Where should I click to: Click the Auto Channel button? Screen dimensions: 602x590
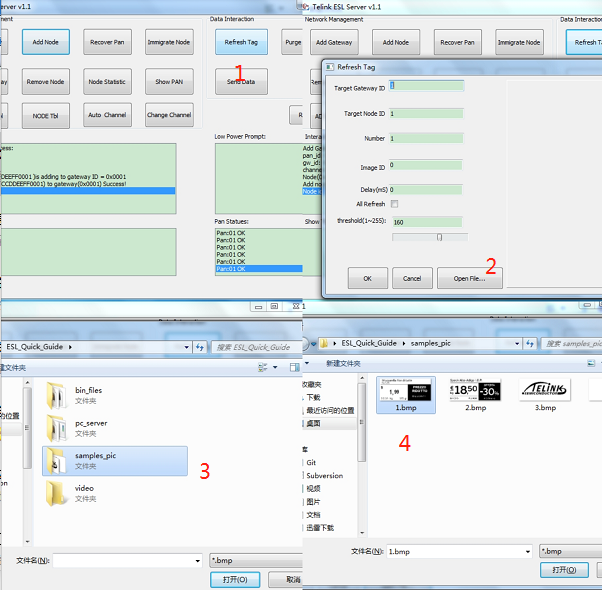pyautogui.click(x=107, y=115)
